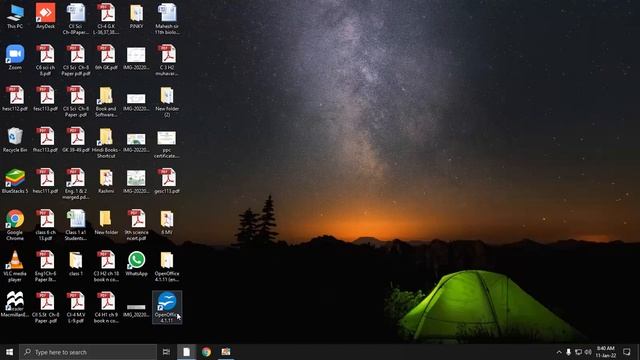Select the Cl-4 M.V L-9.pdf file
This screenshot has height=360, width=640.
click(76, 307)
